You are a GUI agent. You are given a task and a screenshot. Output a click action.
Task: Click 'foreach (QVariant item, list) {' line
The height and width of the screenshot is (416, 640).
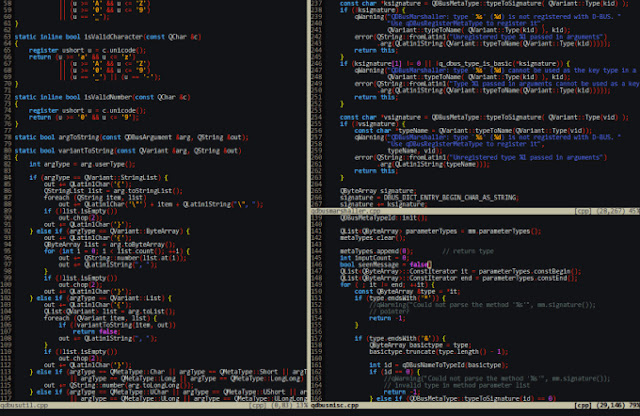100,318
